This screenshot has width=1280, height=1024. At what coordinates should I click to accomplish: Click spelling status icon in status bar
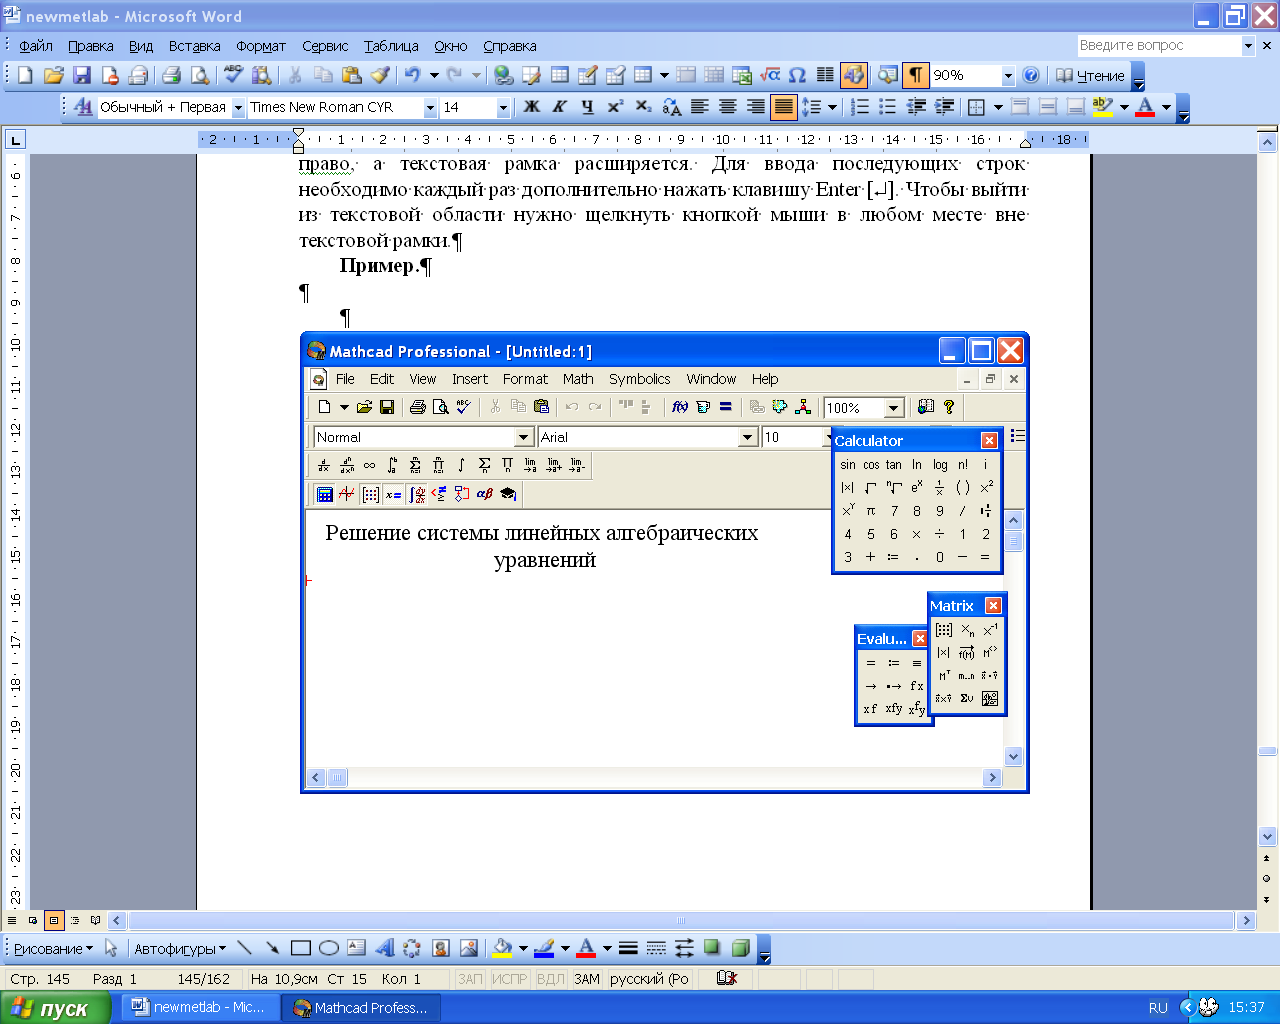tap(727, 979)
